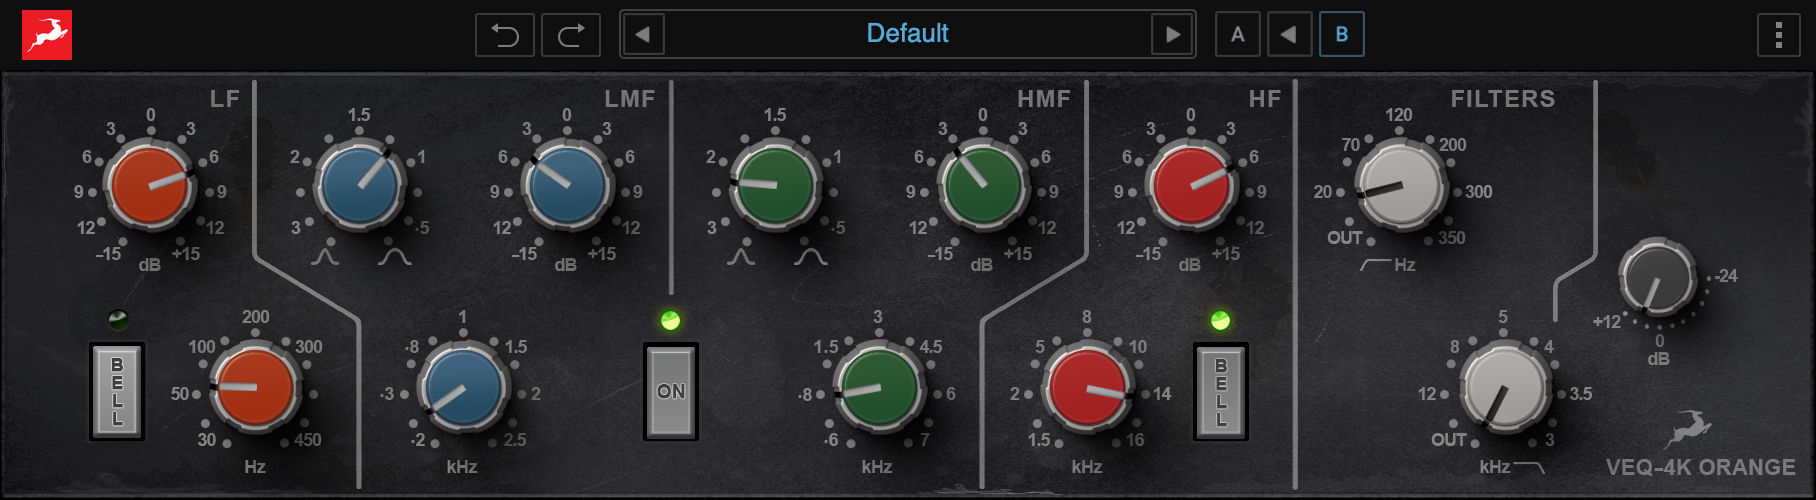Viewport: 1816px width, 500px height.
Task: Click the output gain dB knob
Action: click(x=1656, y=279)
